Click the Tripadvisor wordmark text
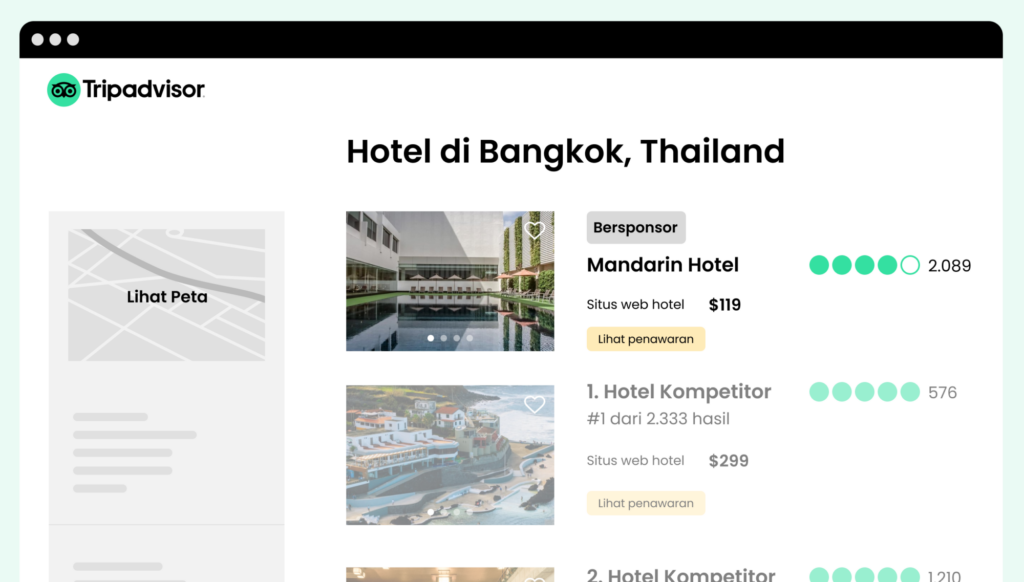The width and height of the screenshot is (1024, 582). pyautogui.click(x=144, y=89)
